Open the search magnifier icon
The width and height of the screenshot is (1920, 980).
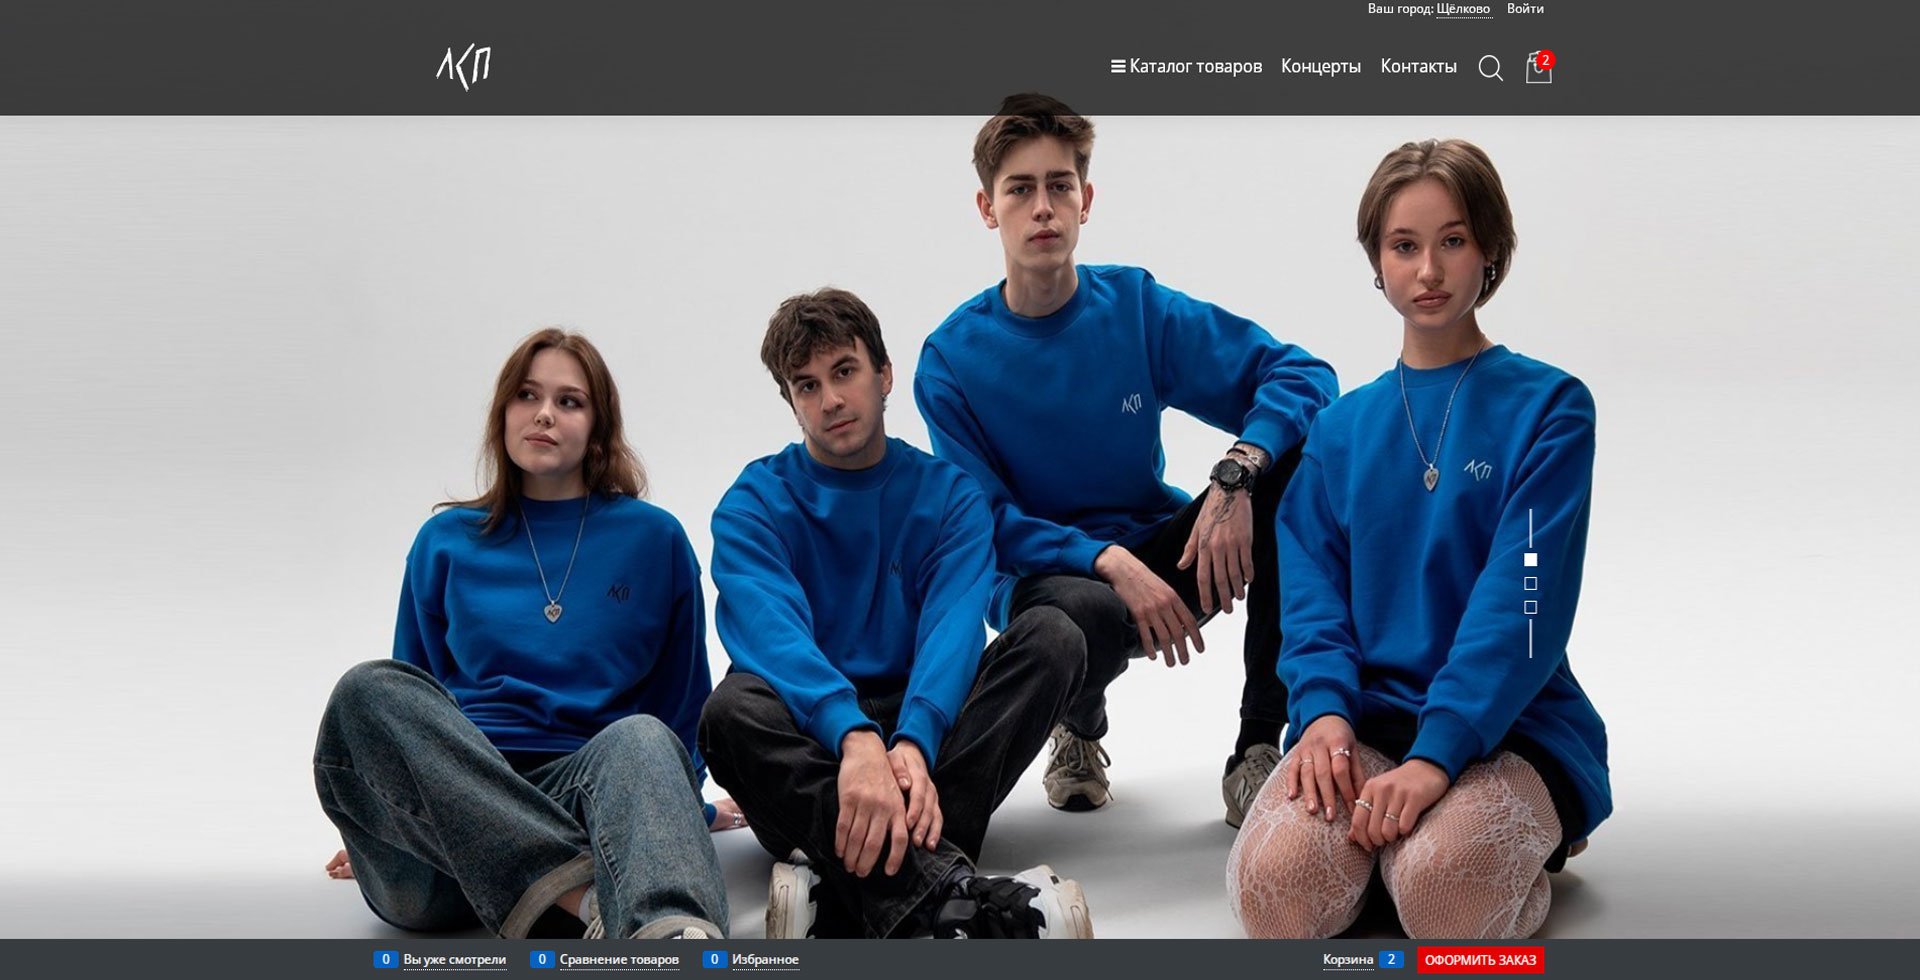pyautogui.click(x=1490, y=68)
